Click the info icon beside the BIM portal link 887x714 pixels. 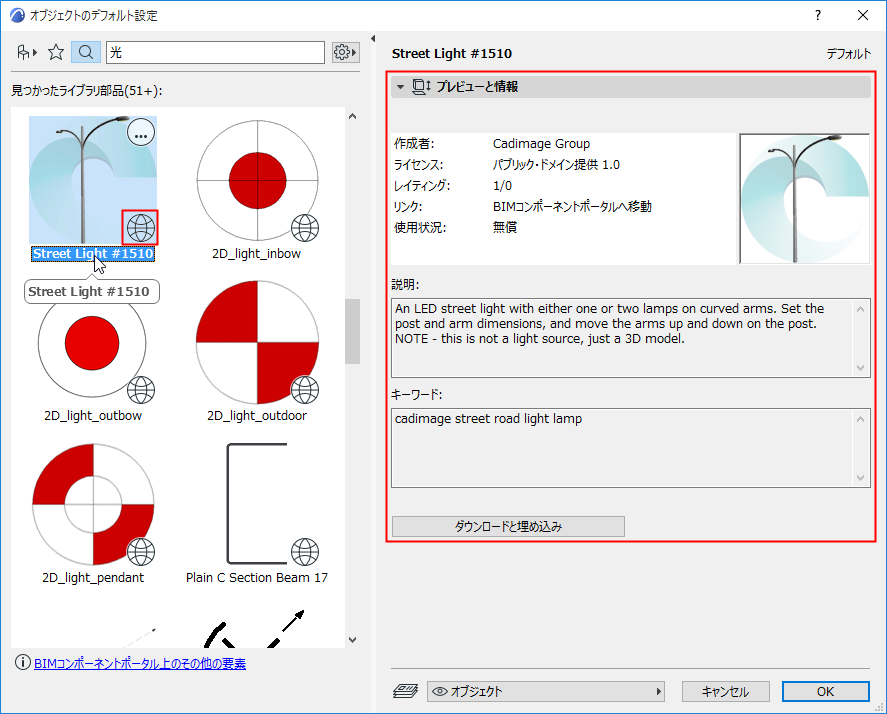pos(23,663)
